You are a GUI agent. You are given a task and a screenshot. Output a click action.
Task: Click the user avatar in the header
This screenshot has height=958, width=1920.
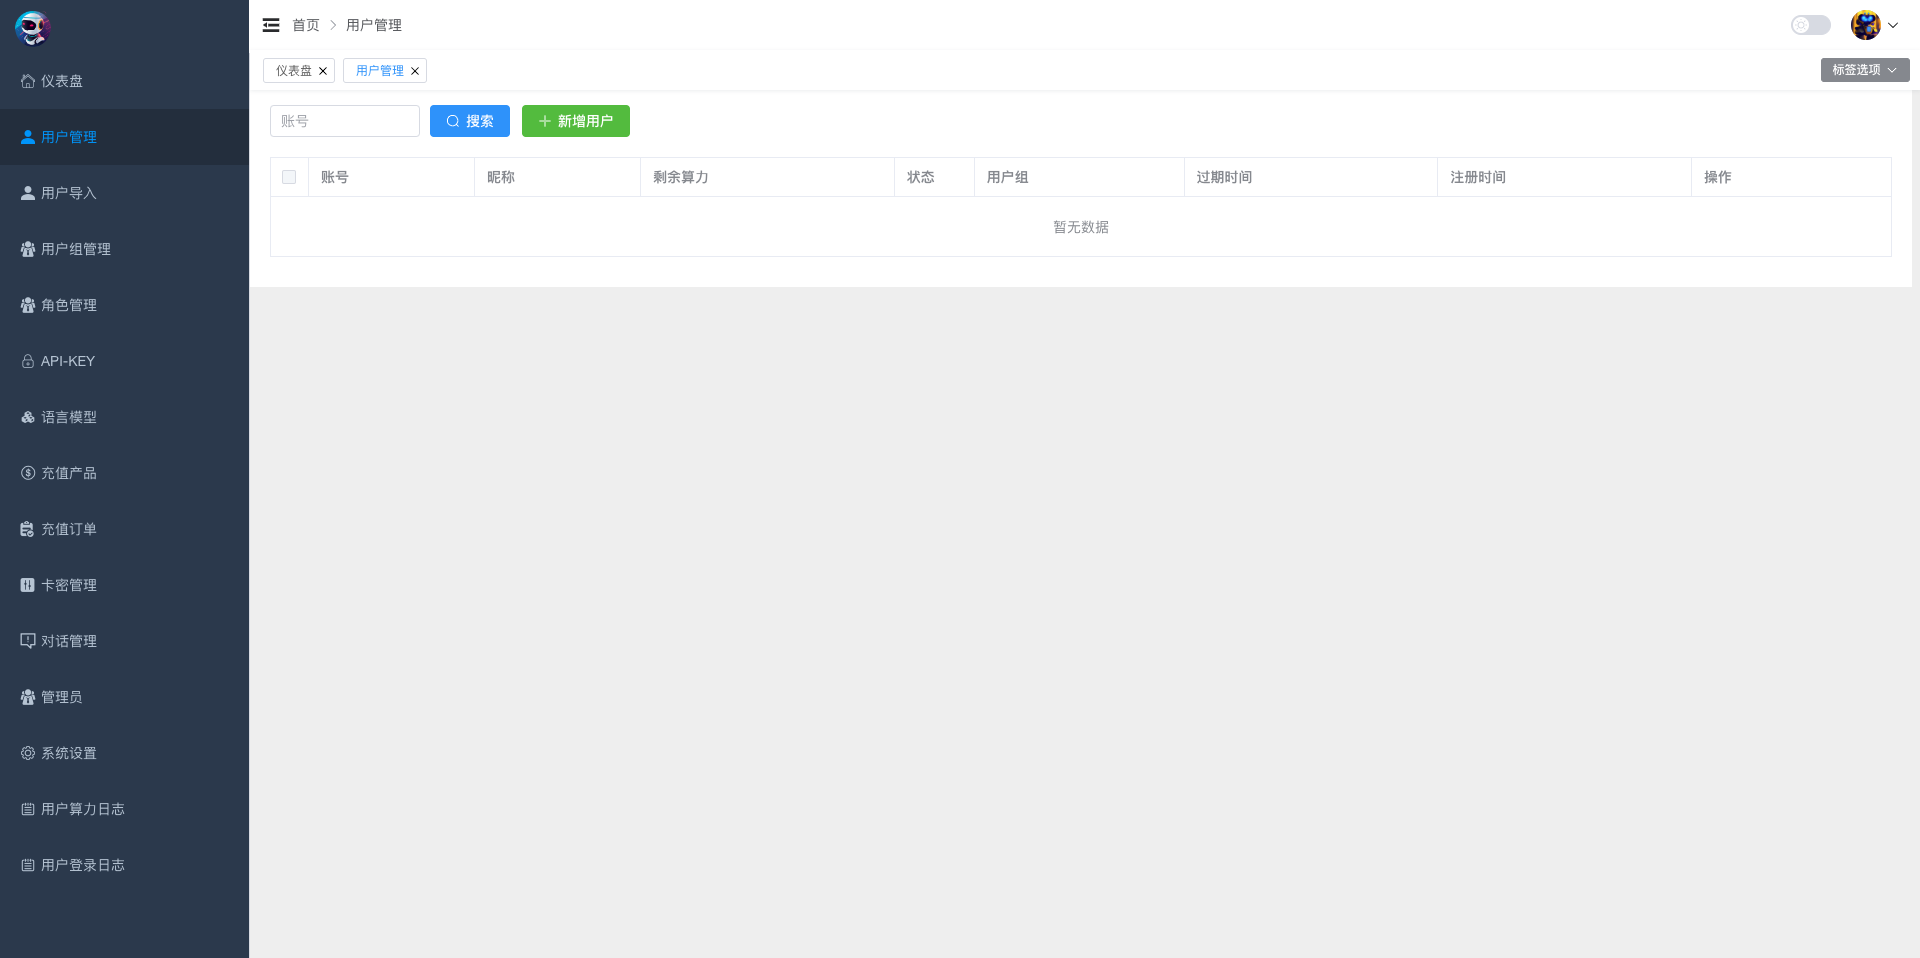[1865, 25]
